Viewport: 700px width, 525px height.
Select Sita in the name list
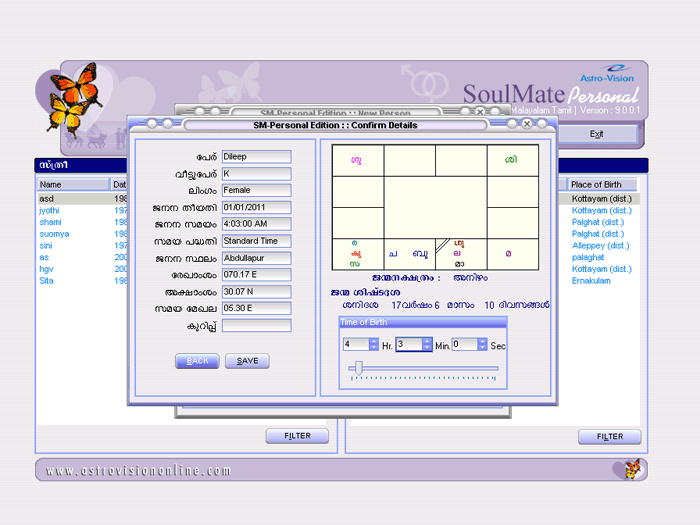pyautogui.click(x=46, y=281)
